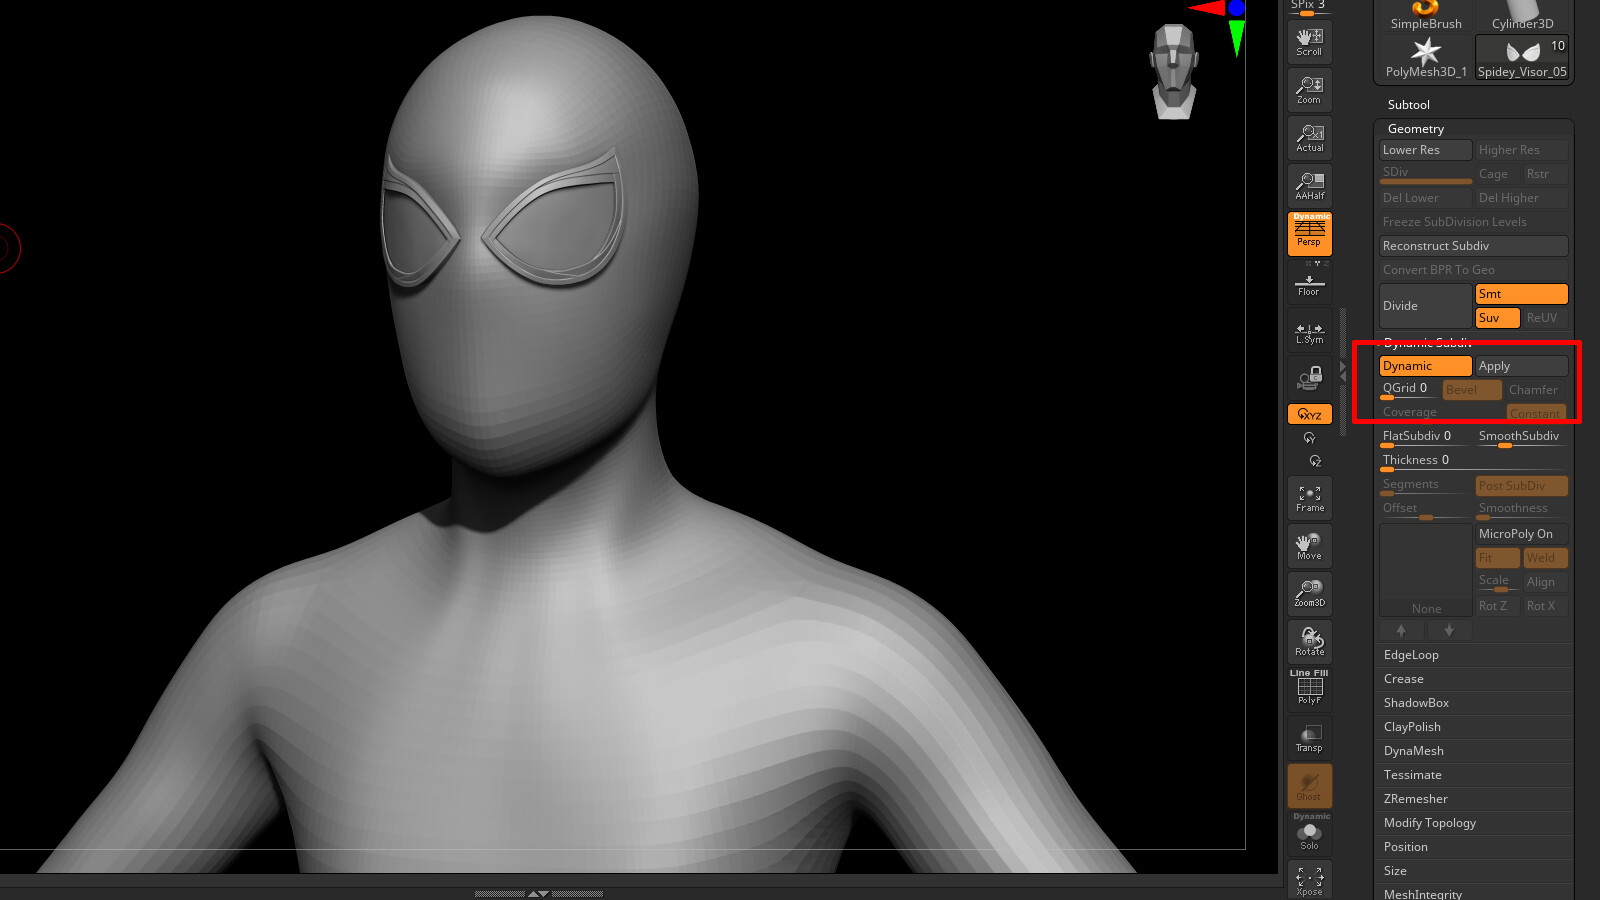Adjust the SmoothSubdiv slider
The height and width of the screenshot is (900, 1600).
(x=1521, y=438)
